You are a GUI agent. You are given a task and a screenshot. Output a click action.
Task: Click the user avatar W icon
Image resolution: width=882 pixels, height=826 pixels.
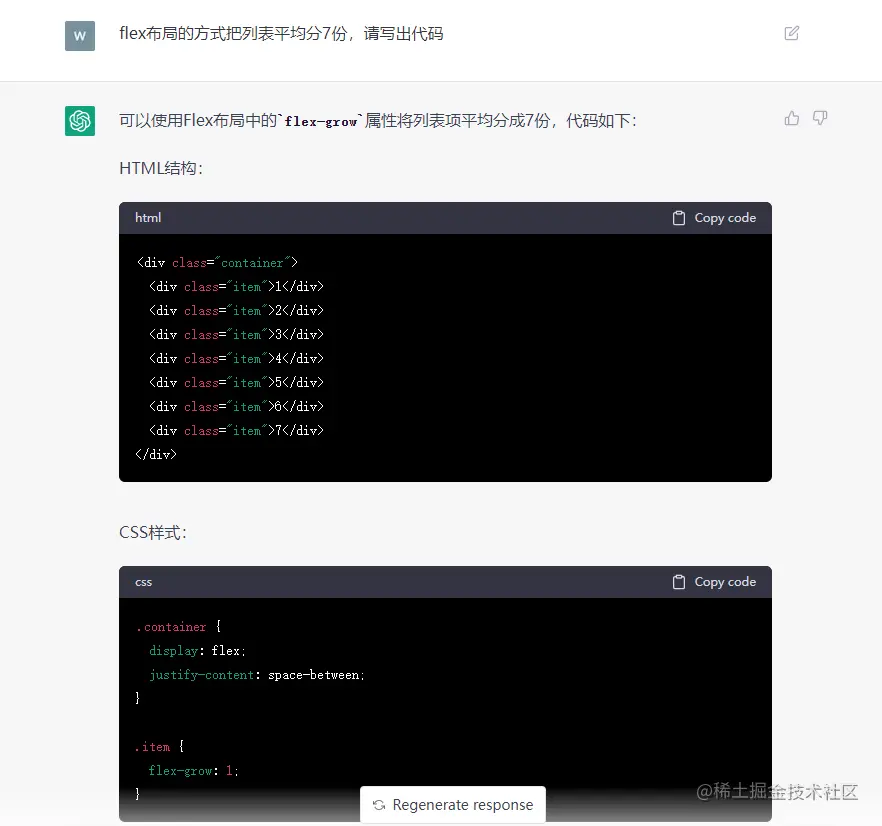click(x=80, y=36)
